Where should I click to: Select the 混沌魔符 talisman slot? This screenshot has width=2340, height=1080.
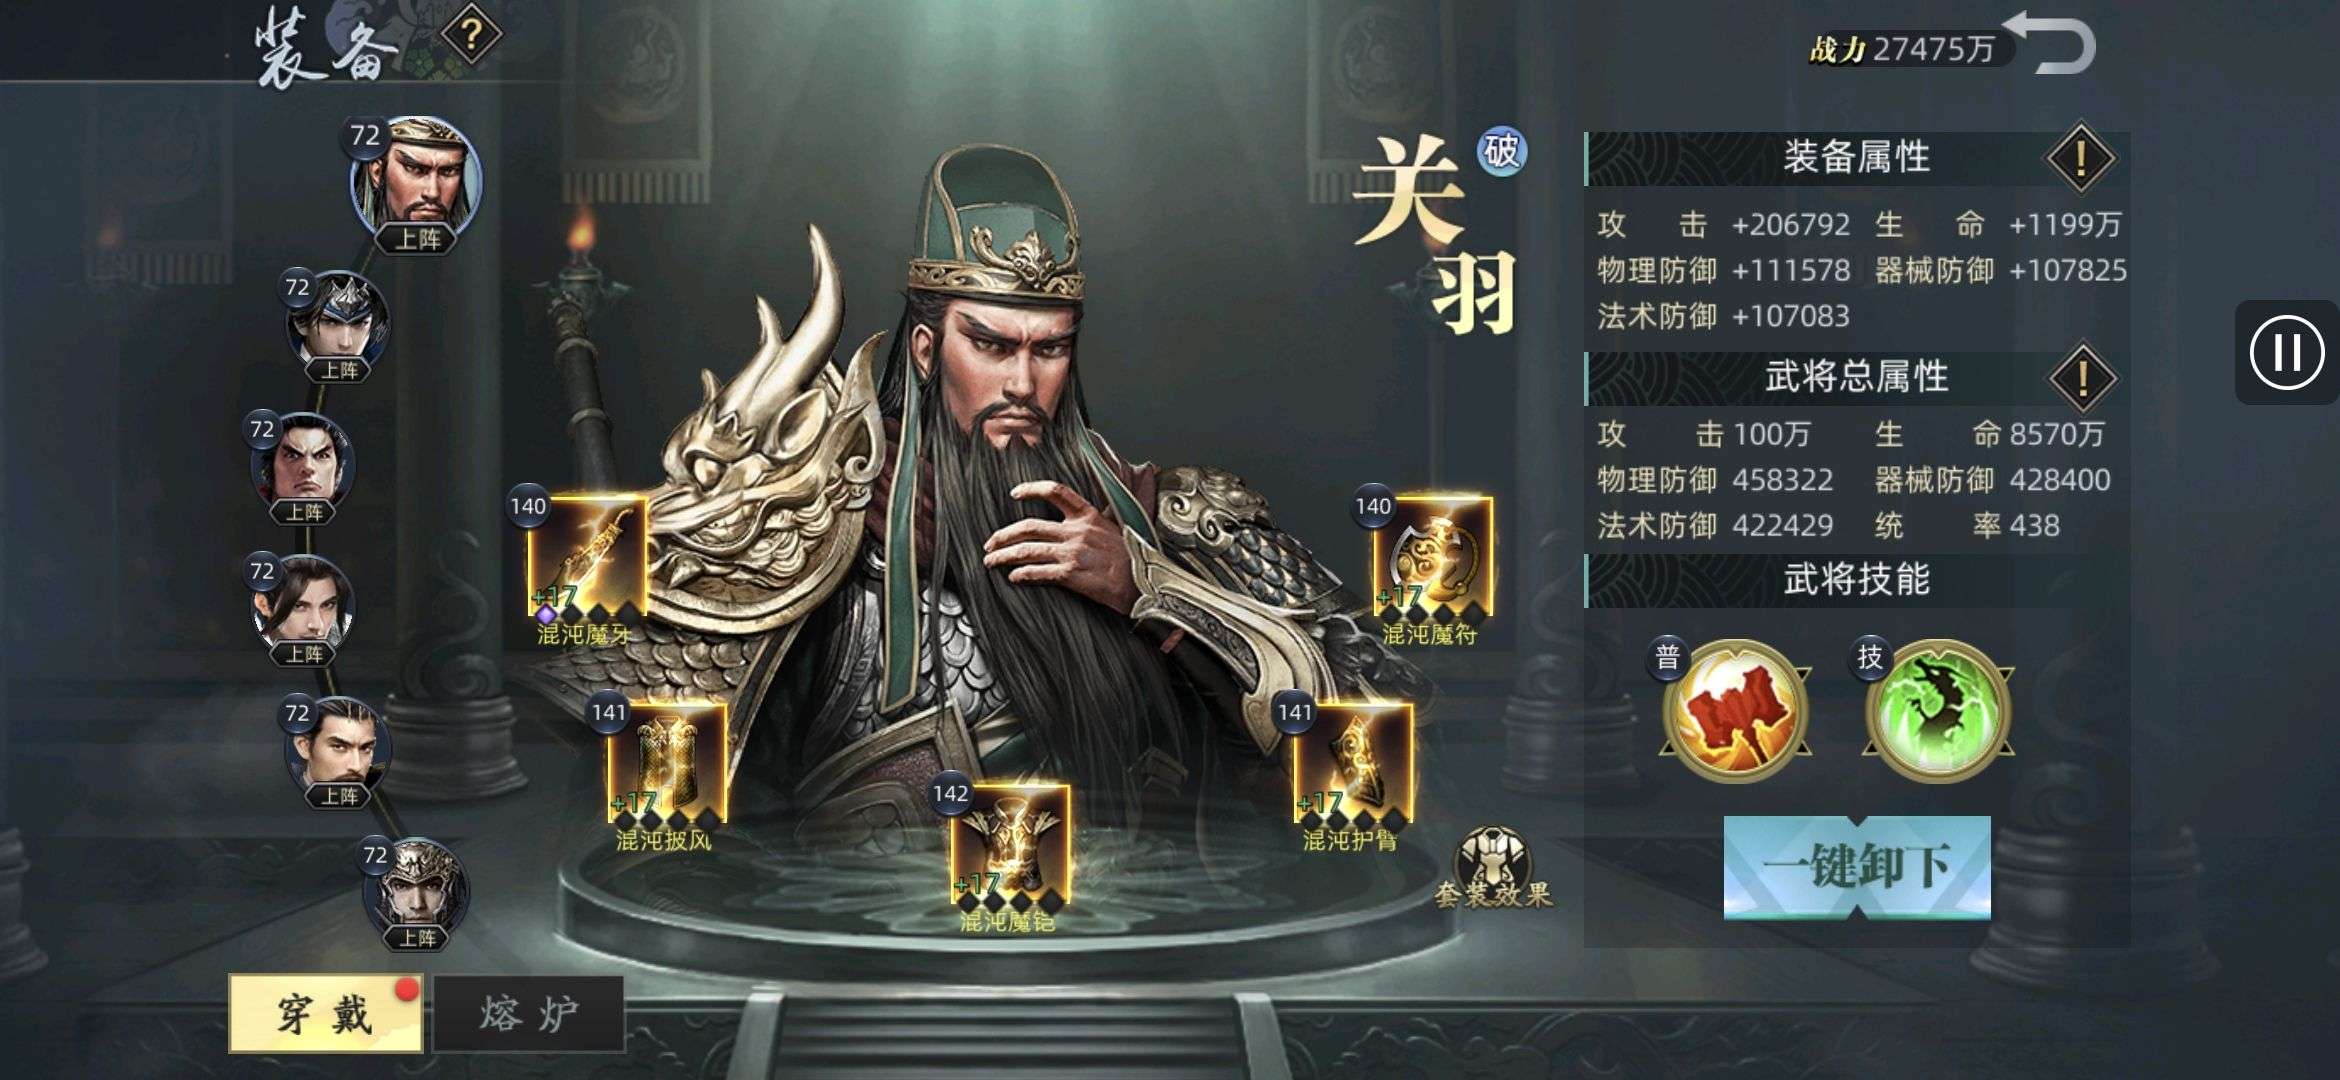click(x=1432, y=556)
